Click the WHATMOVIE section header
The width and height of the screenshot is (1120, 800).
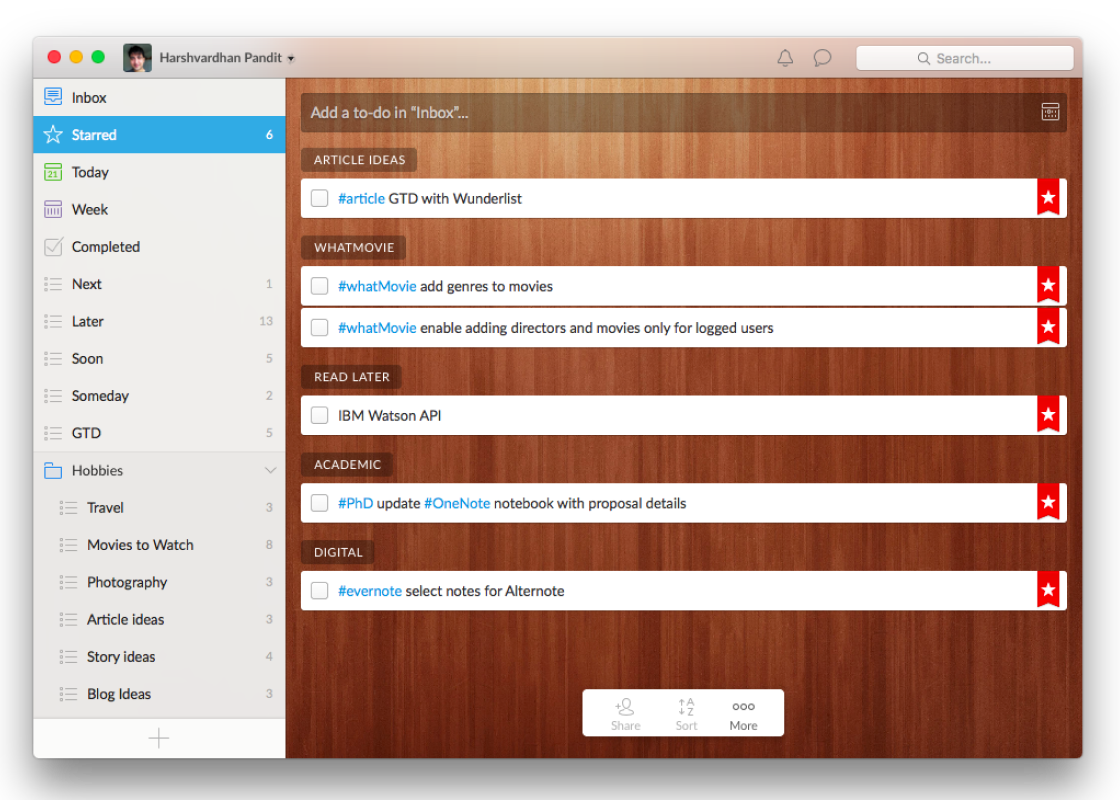point(354,248)
